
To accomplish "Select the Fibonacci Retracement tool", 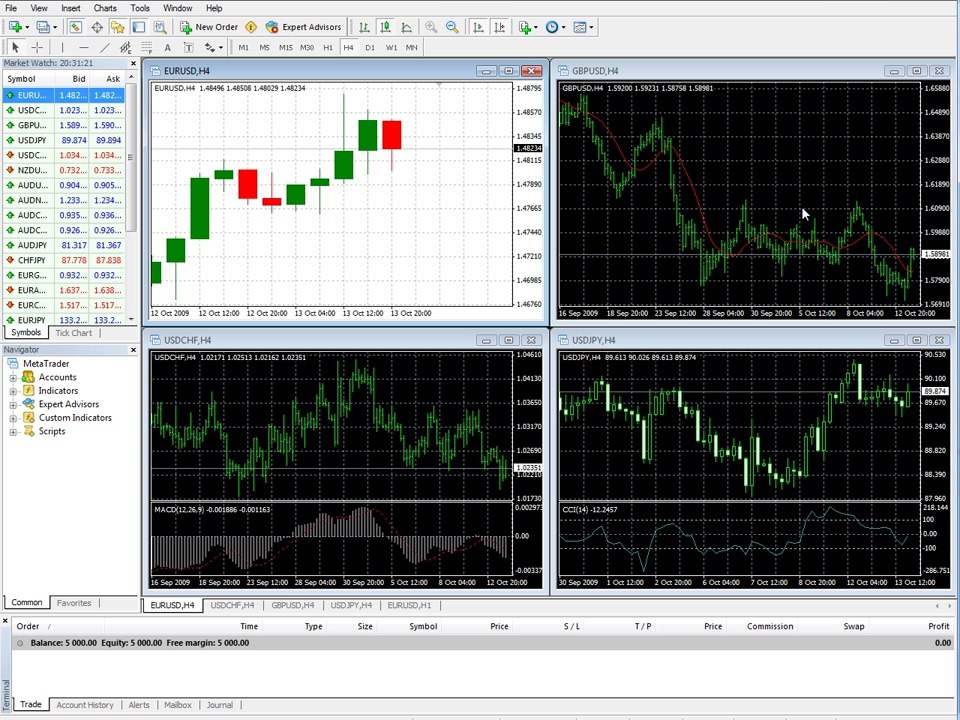I will [x=146, y=47].
